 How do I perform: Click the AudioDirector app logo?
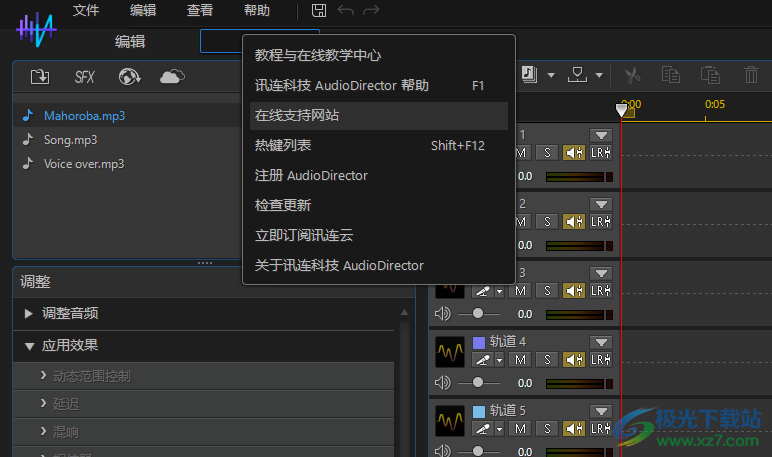coord(36,30)
